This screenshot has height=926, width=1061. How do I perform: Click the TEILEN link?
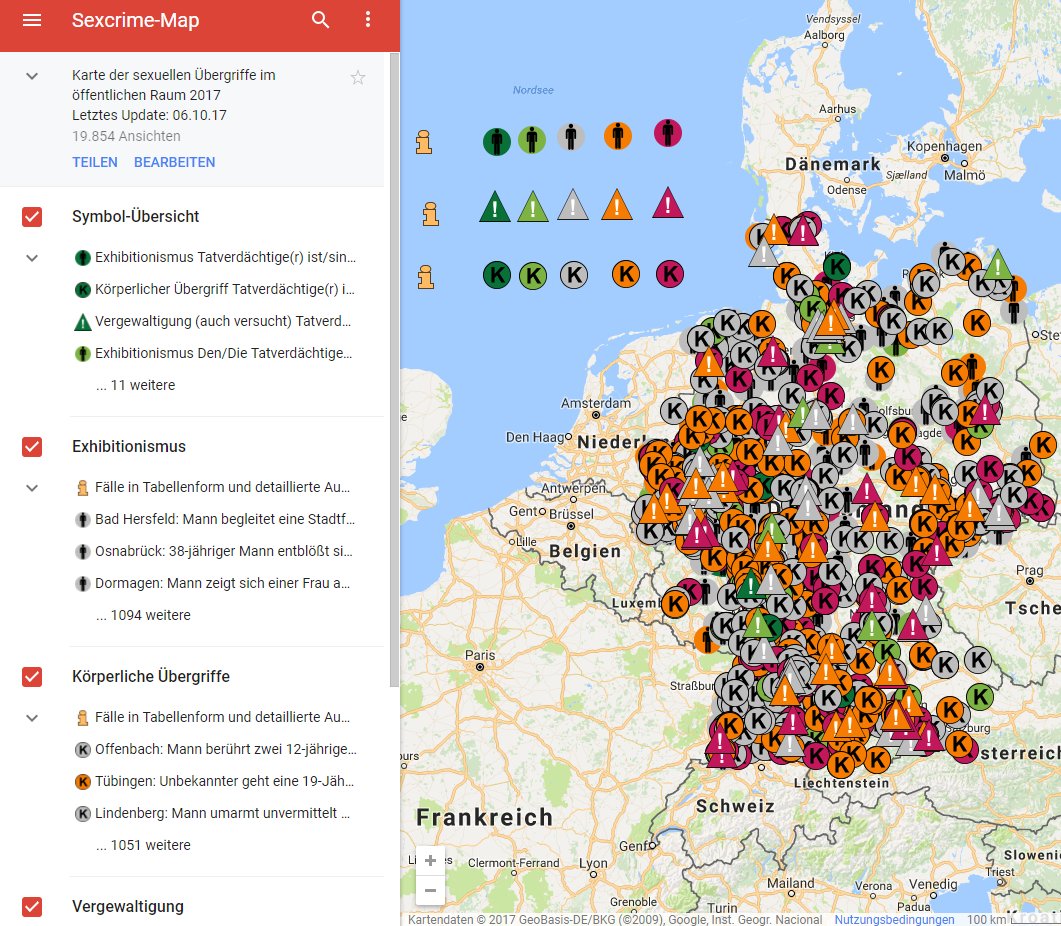point(95,162)
